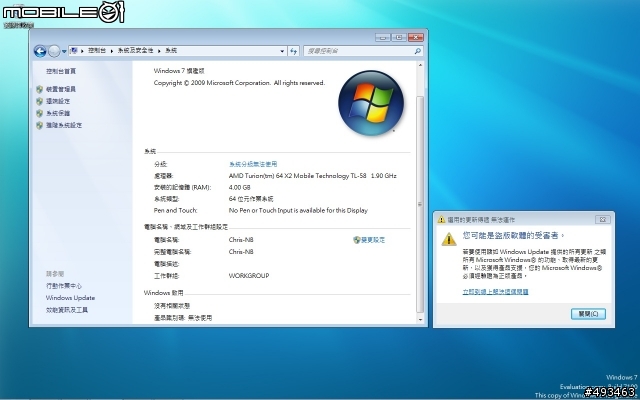Open 遠端設定 in the left pane
Image resolution: width=640 pixels, height=400 pixels.
pyautogui.click(x=58, y=101)
